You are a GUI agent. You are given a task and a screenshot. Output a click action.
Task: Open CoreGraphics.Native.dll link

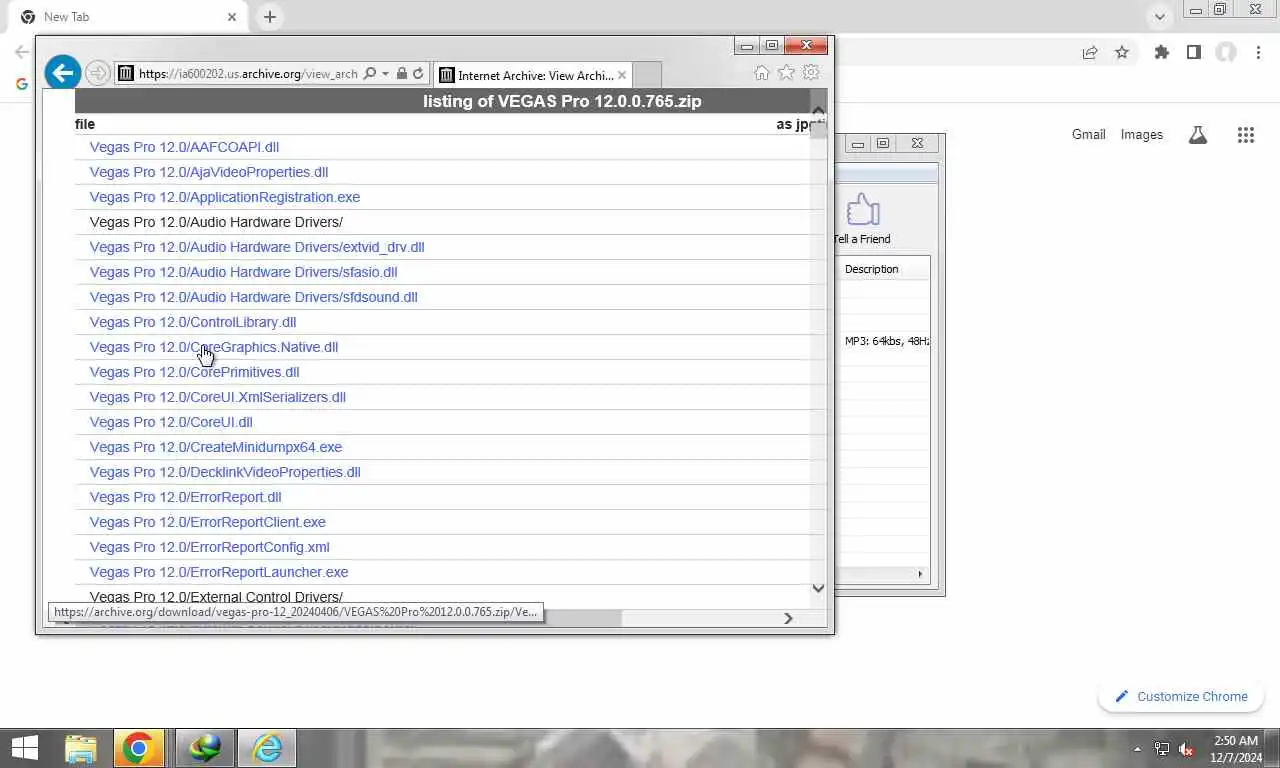click(214, 347)
